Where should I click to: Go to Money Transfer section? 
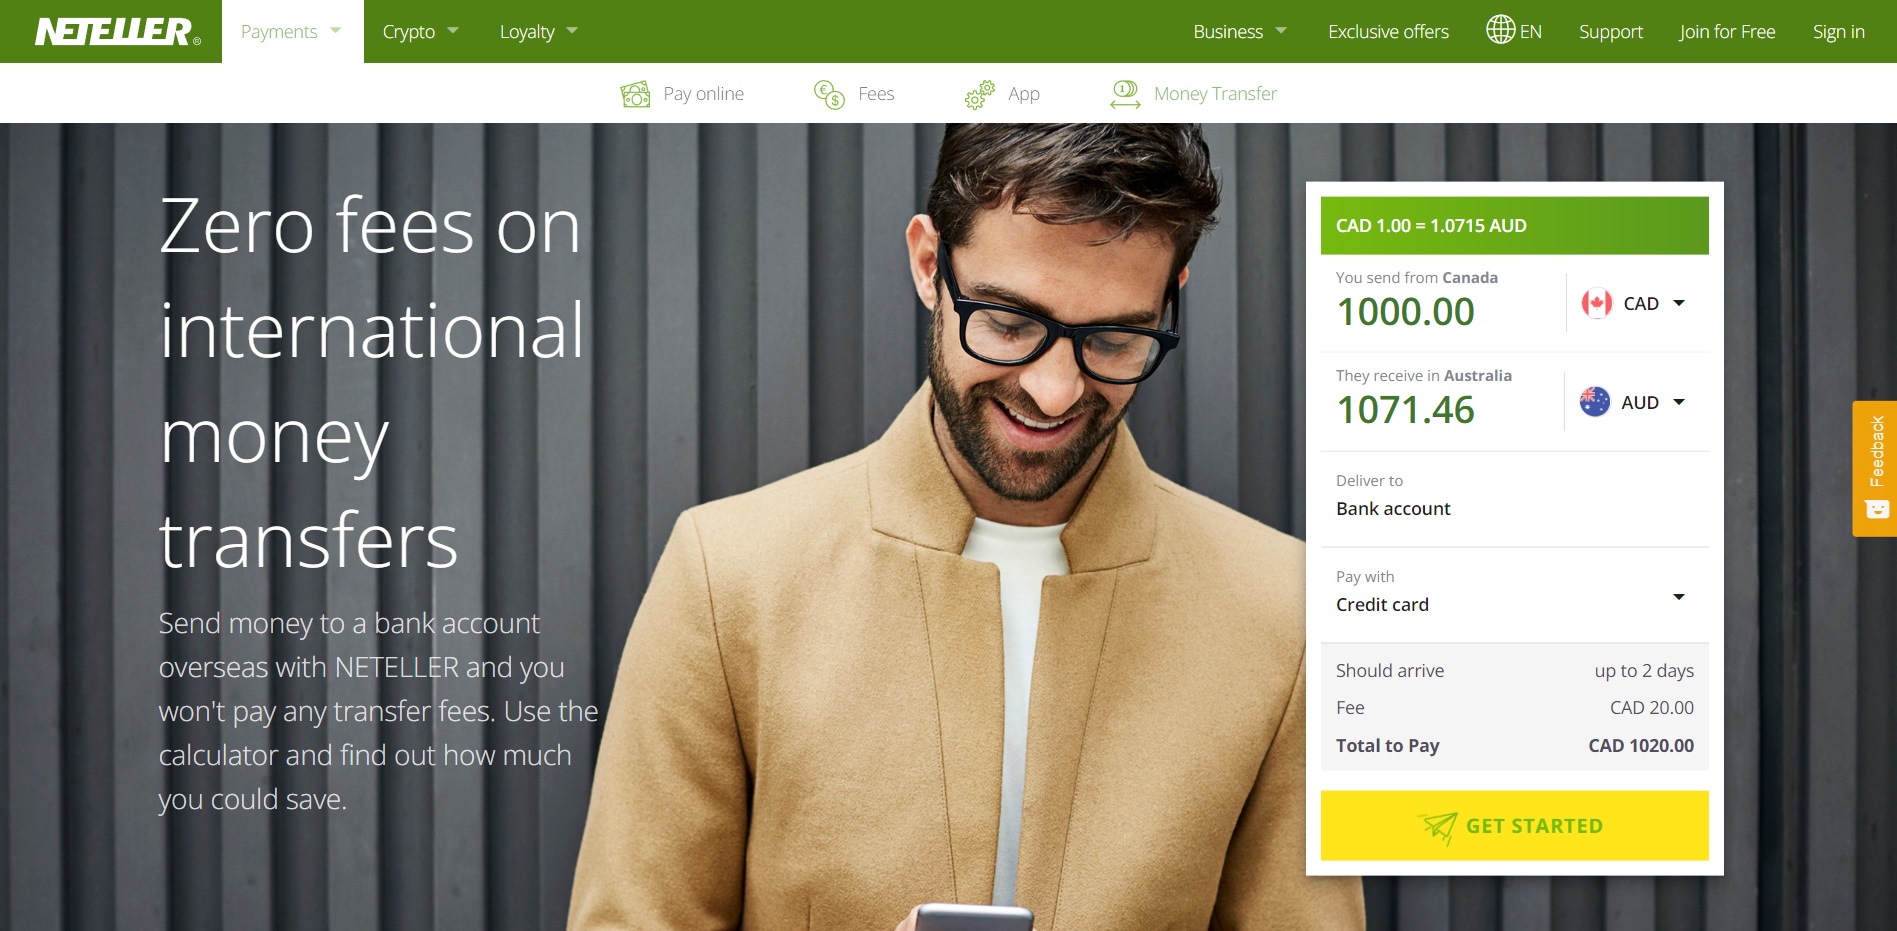click(1215, 94)
